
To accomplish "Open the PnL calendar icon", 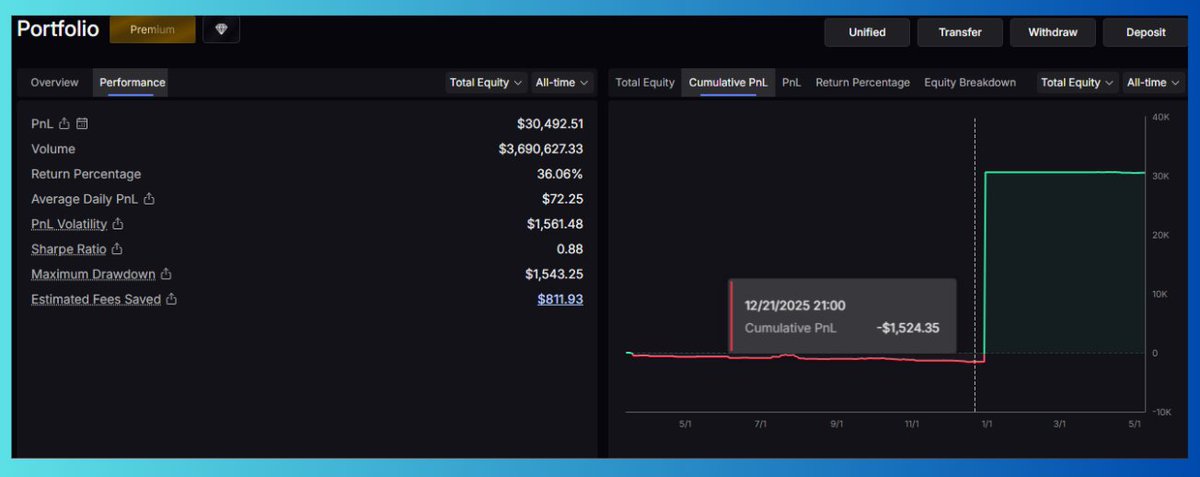I will [82, 124].
